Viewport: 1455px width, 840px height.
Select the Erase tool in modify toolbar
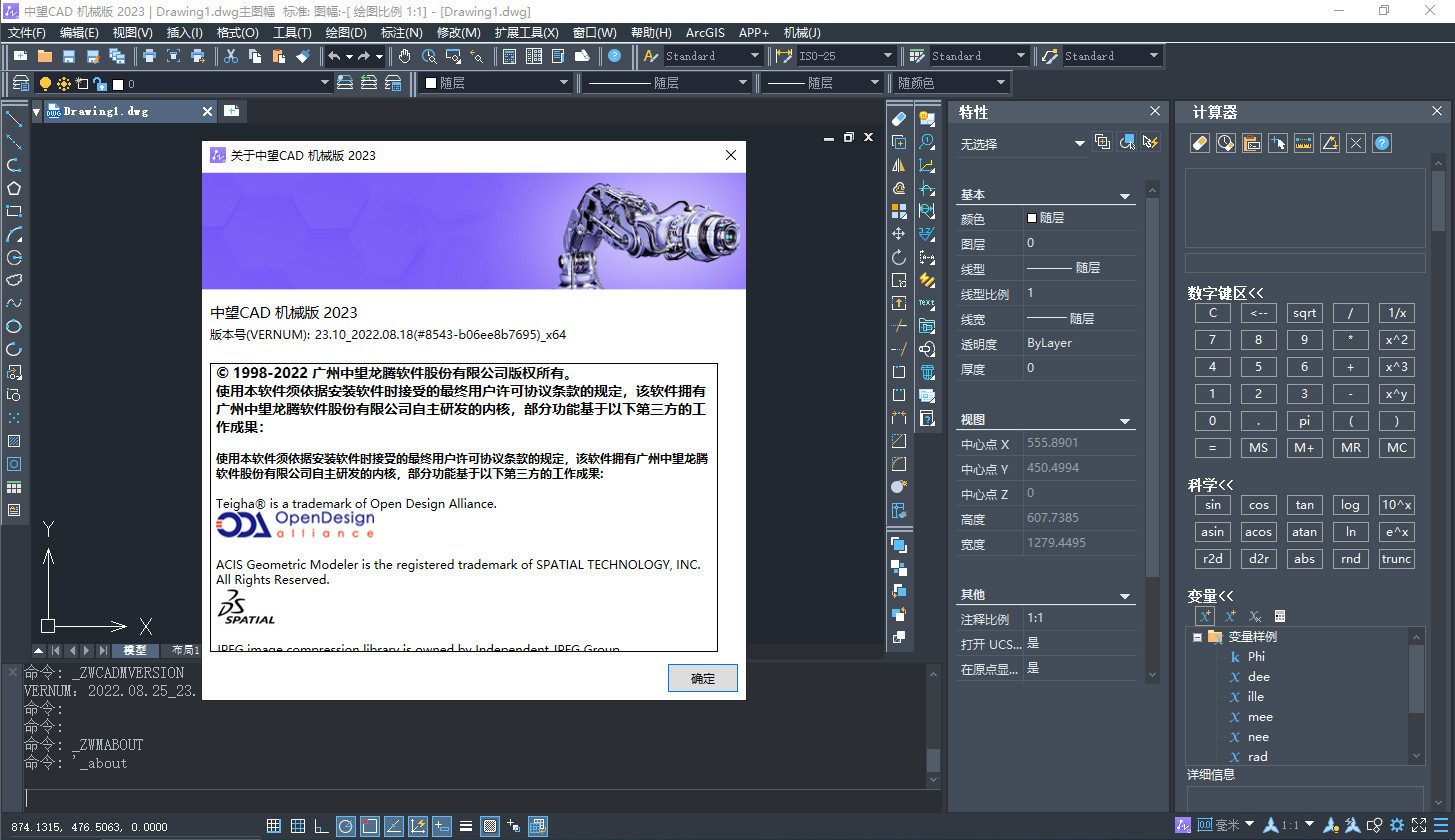[x=898, y=119]
